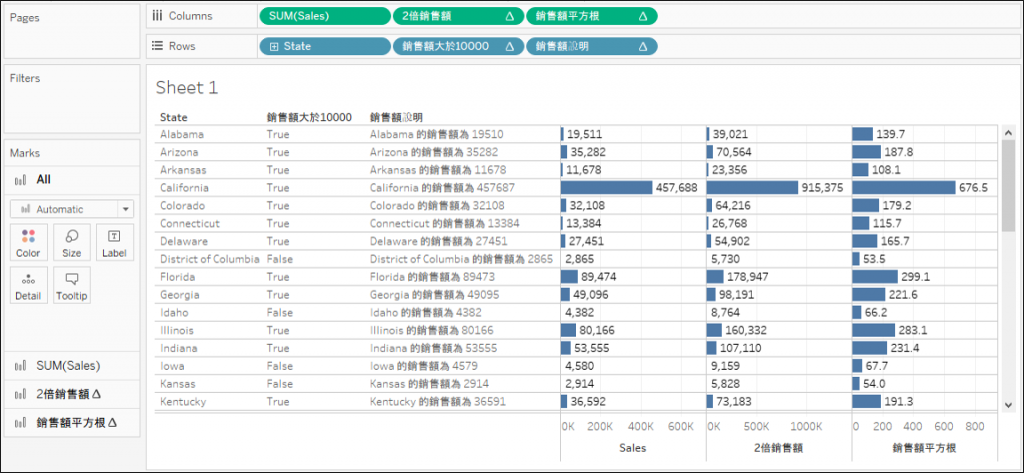Select Georgia's 銷售額平方根 bar 221.6
Screen dimensions: 1024x473
(869, 295)
